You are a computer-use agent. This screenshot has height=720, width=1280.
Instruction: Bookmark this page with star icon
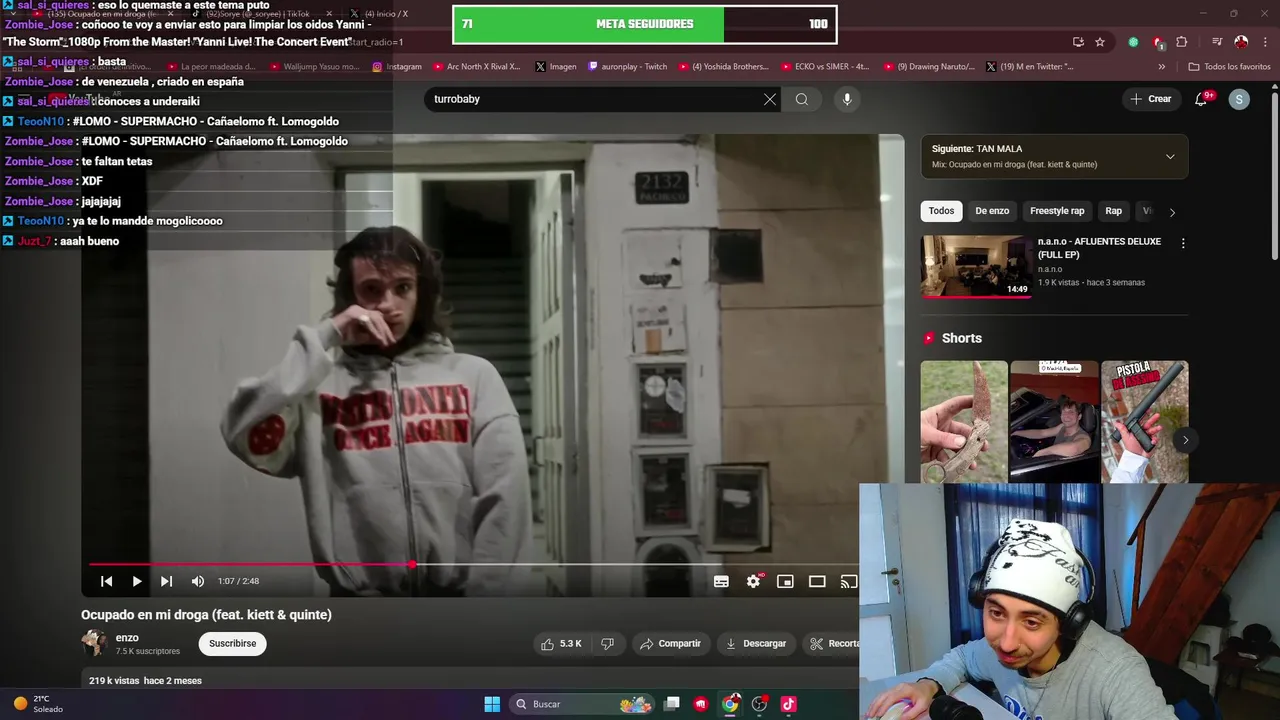click(x=1100, y=42)
